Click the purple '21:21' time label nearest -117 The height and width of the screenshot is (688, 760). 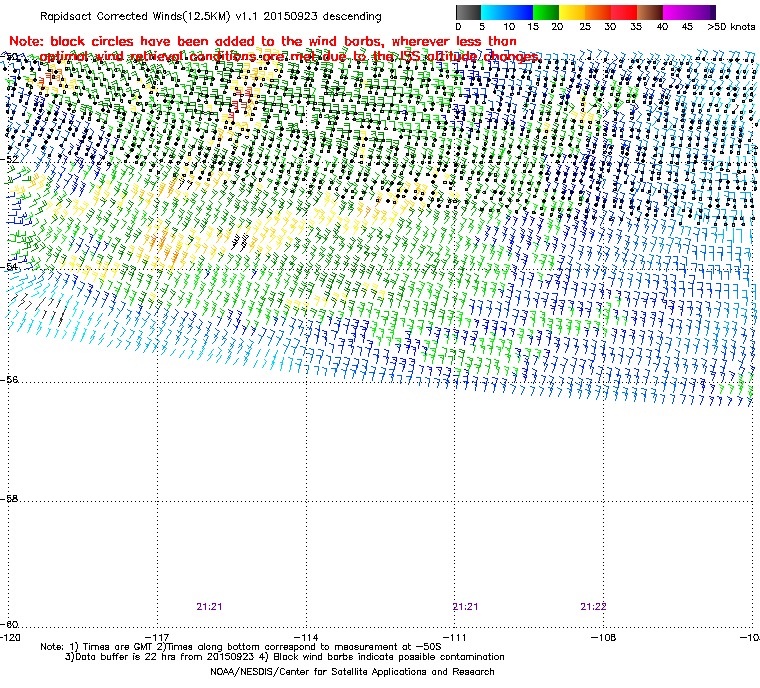[209, 607]
